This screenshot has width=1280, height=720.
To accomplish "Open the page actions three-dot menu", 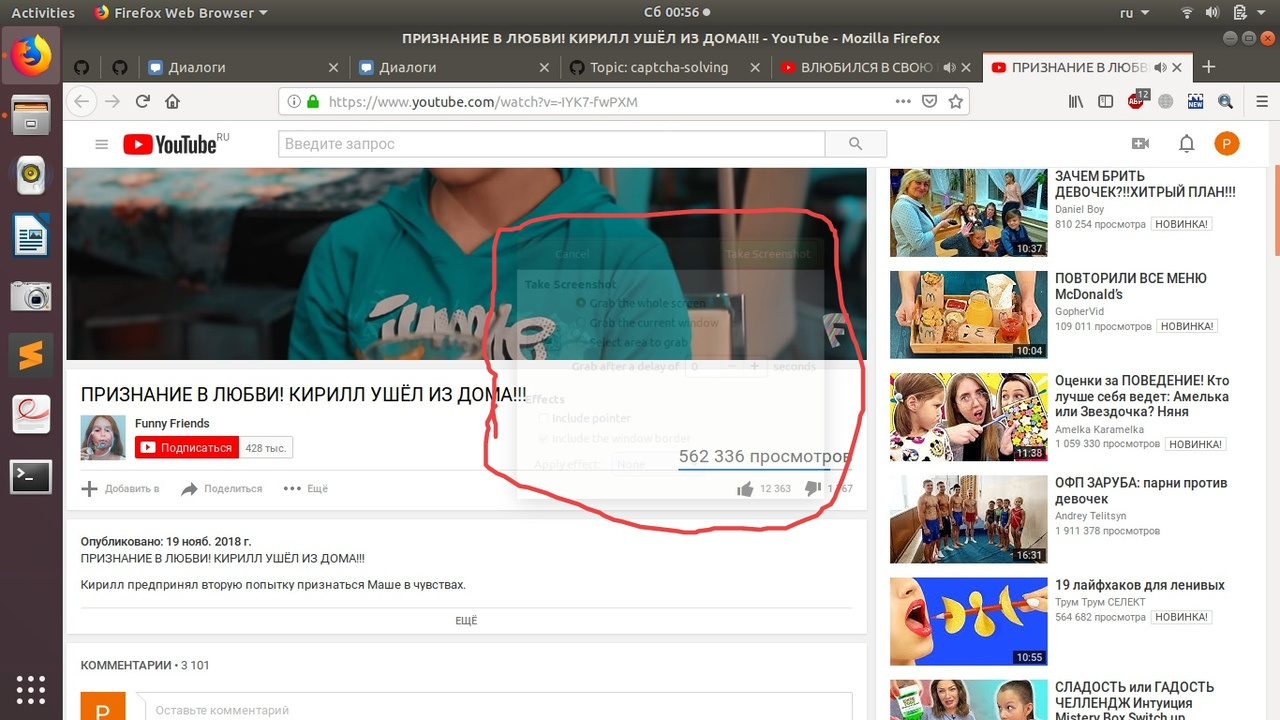I will pyautogui.click(x=903, y=101).
